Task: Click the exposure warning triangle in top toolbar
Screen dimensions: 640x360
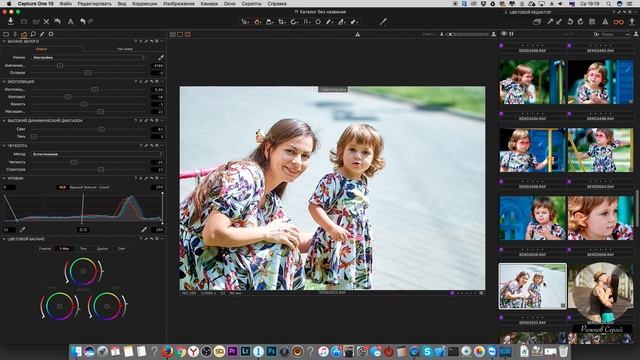Action: [605, 22]
